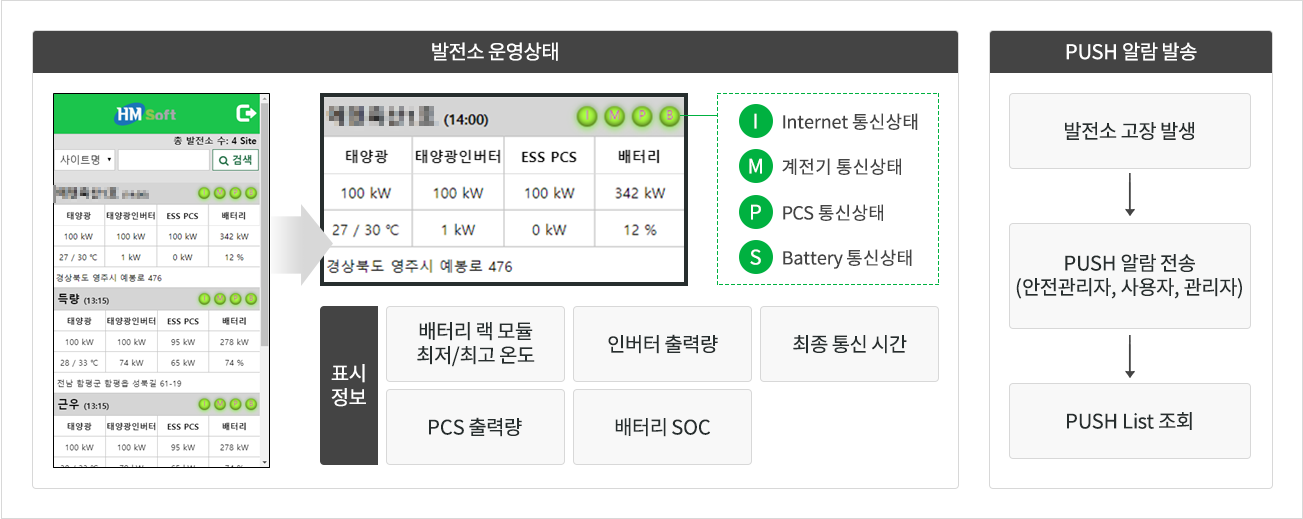Image resolution: width=1303 pixels, height=519 pixels.
Task: Click the green P PCS 통신상태 legend icon
Action: (756, 212)
